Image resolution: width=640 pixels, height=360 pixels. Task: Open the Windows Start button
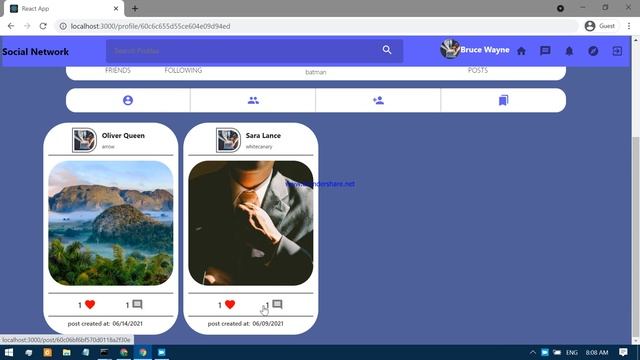[9, 352]
